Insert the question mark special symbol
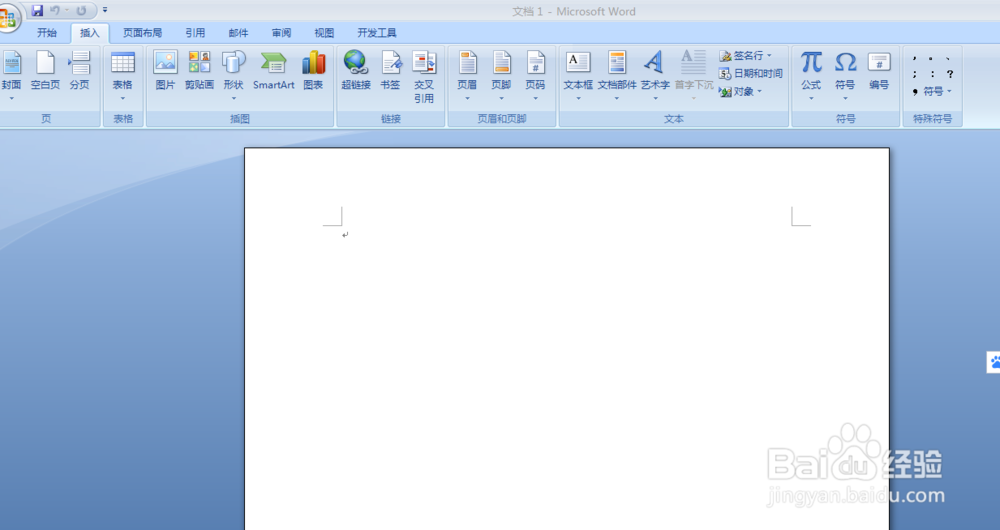1000x530 pixels. pos(950,74)
